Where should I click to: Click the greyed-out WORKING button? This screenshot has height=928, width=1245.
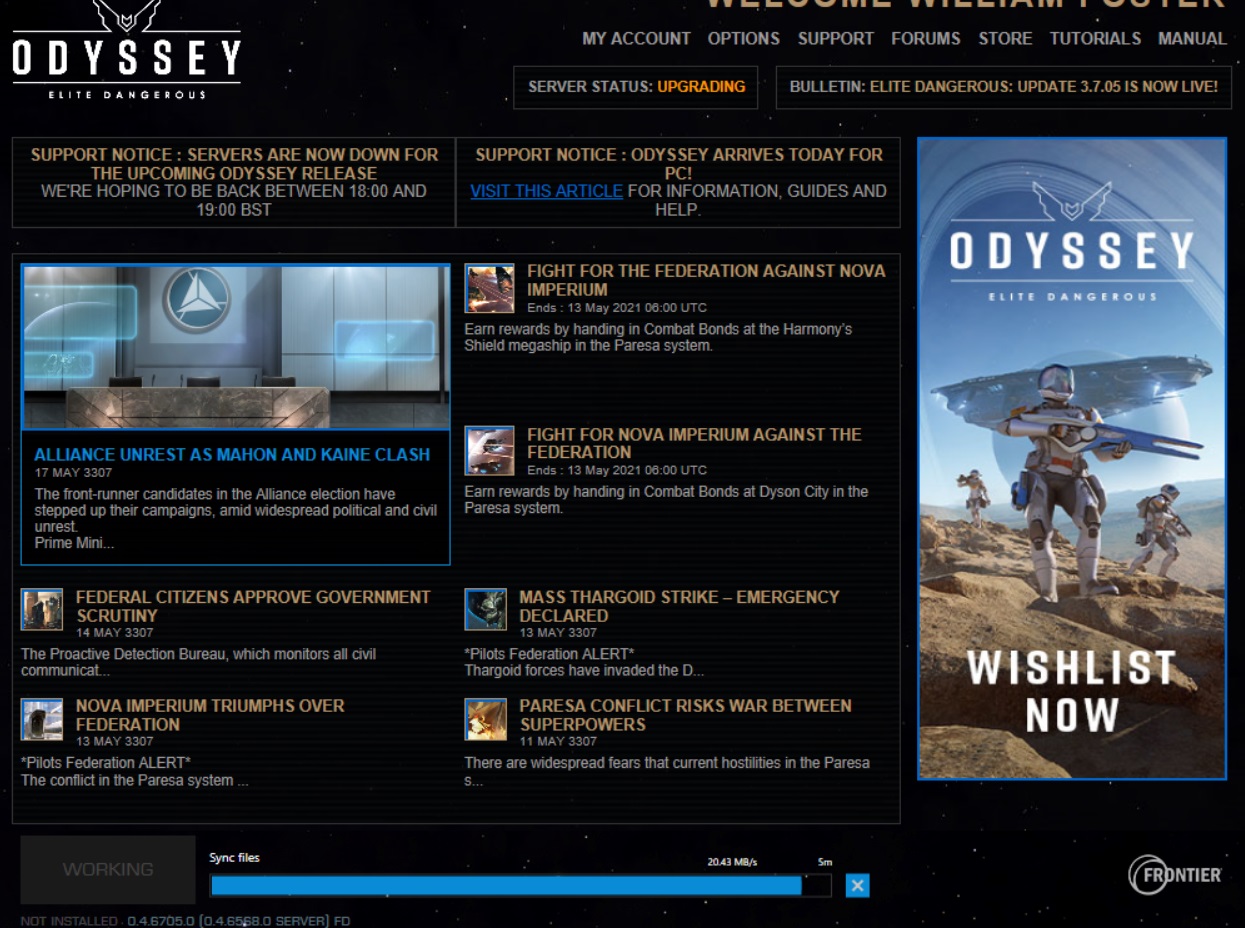point(108,870)
